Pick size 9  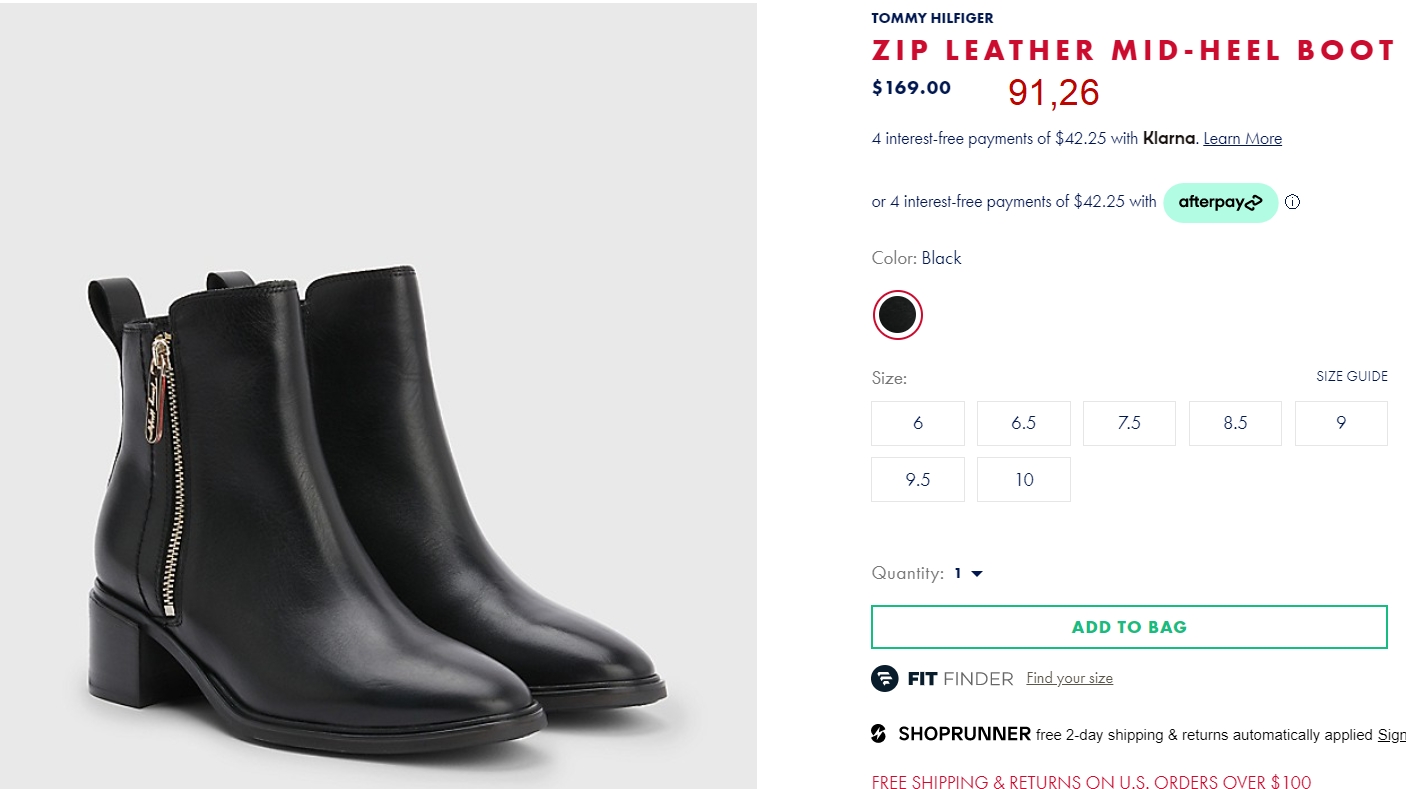tap(1341, 423)
